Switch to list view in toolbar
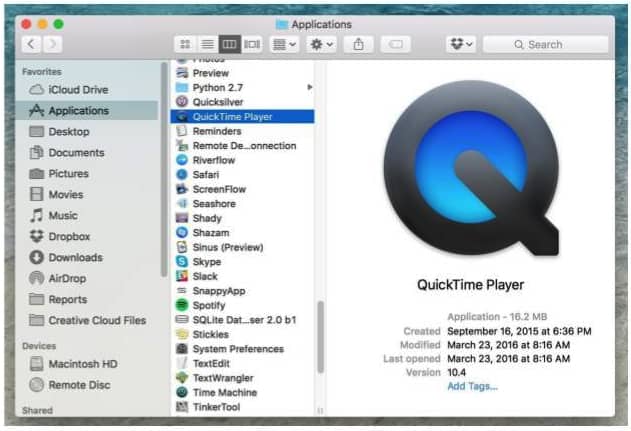The width and height of the screenshot is (631, 431). click(x=206, y=45)
